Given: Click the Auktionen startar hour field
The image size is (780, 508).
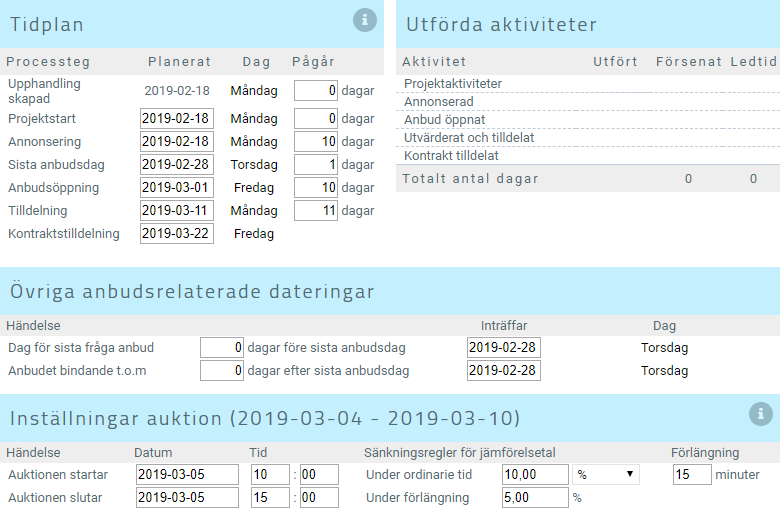Looking at the screenshot, I should (x=270, y=475).
